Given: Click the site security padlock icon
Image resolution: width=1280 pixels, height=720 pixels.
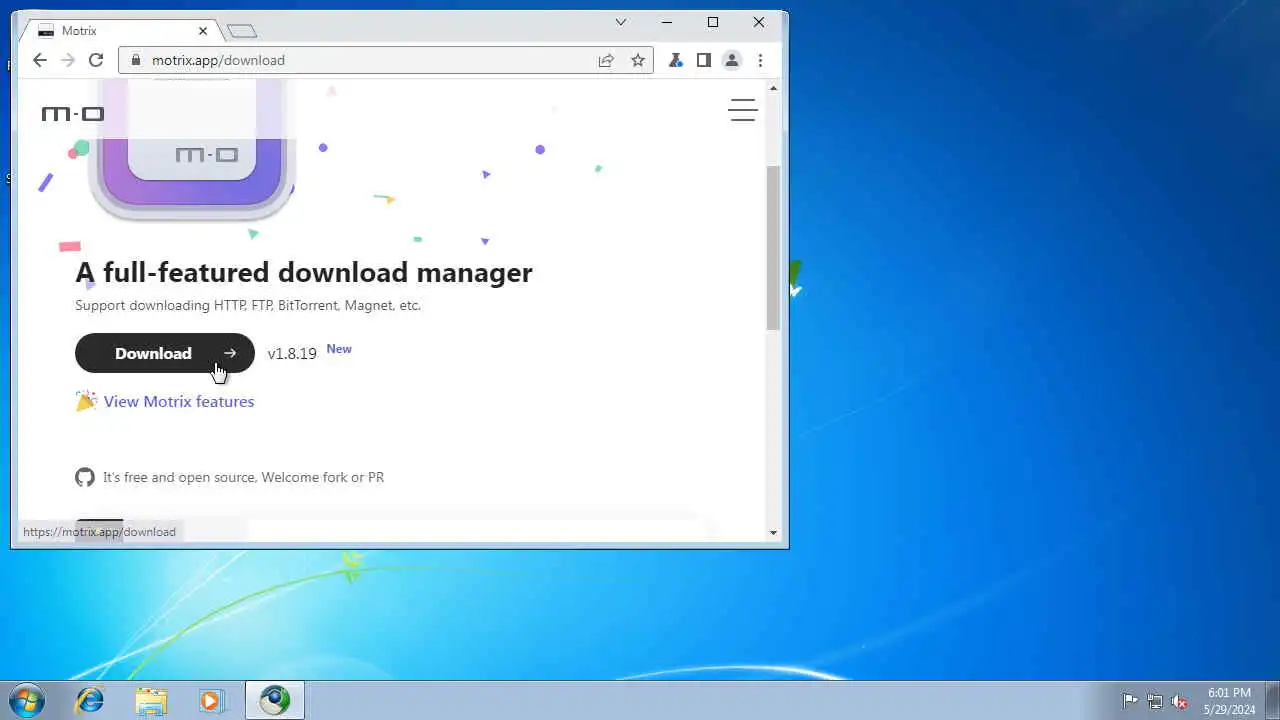Looking at the screenshot, I should point(136,60).
